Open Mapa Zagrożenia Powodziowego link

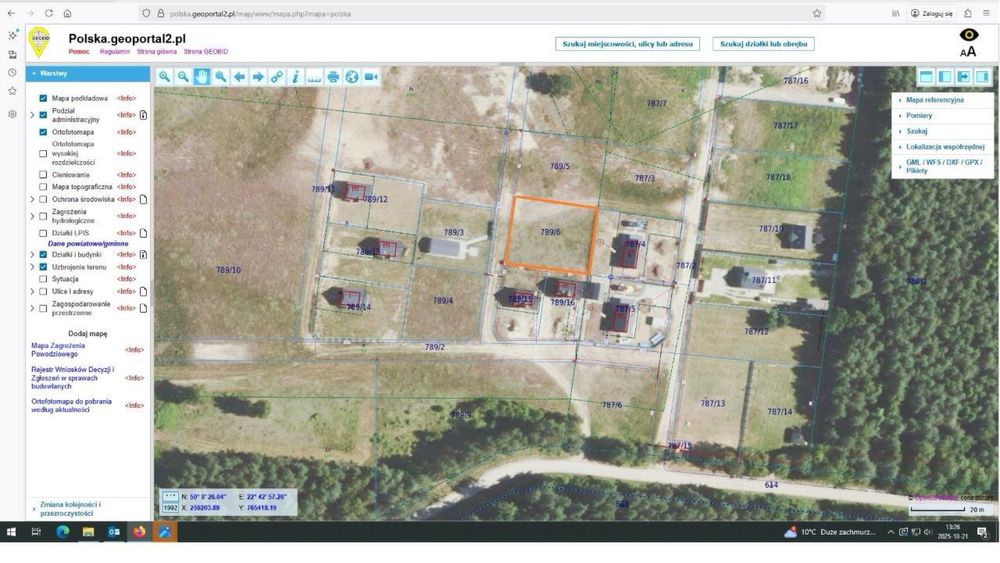coord(58,350)
